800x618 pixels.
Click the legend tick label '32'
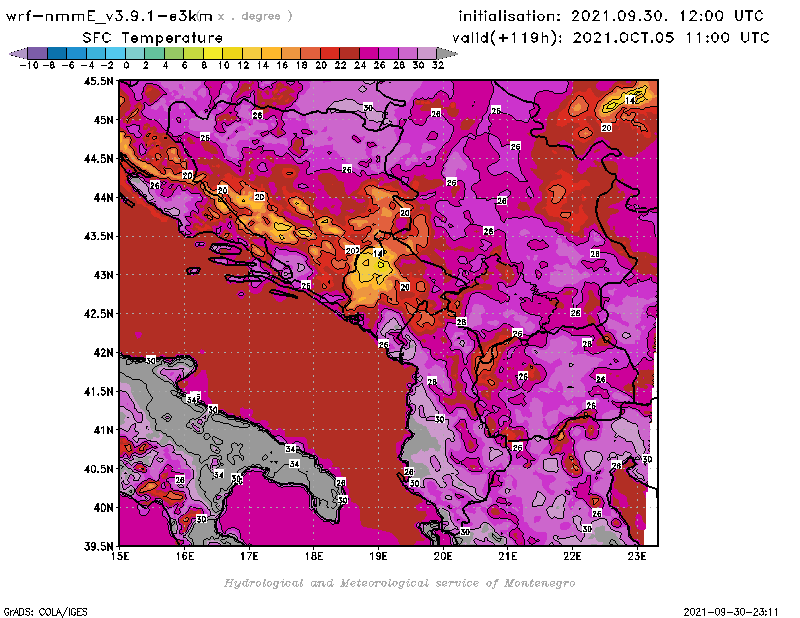click(x=438, y=65)
